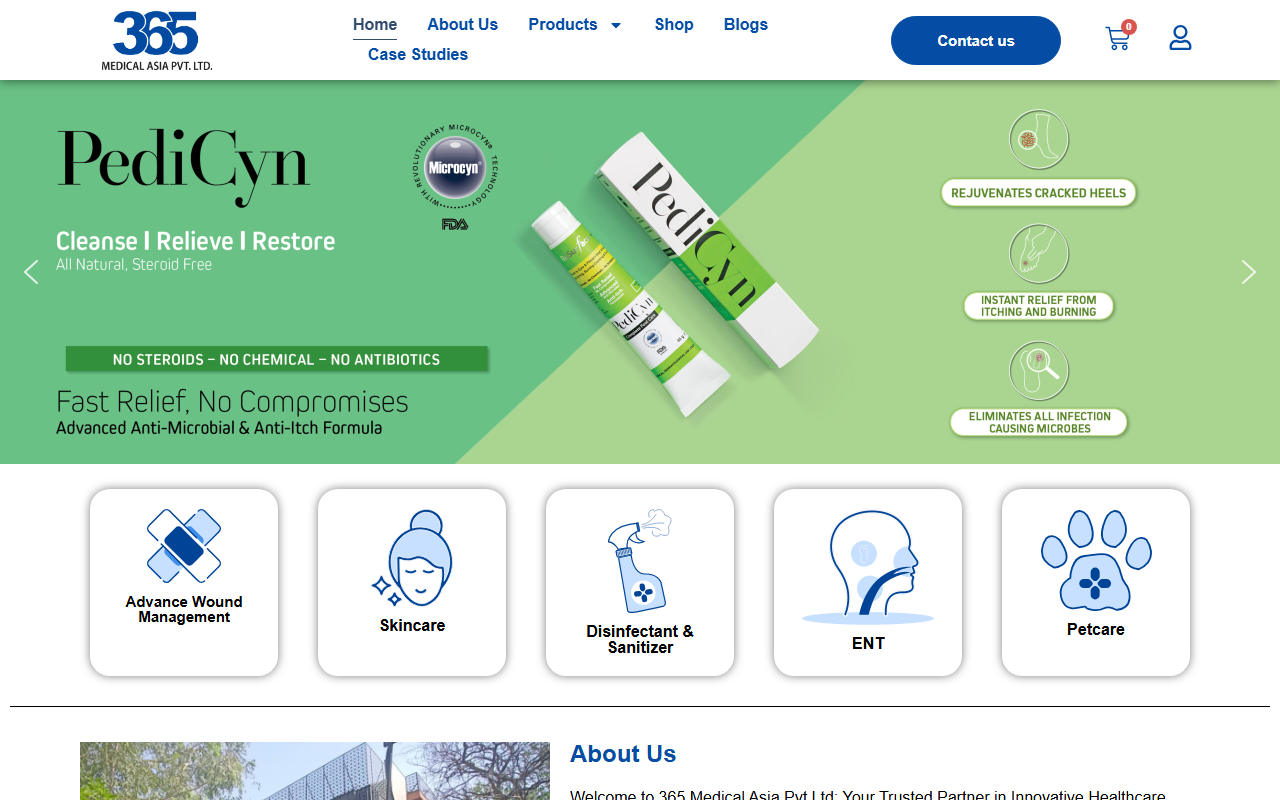The height and width of the screenshot is (800, 1280).
Task: Click 'All Natural, Steroid Free' subtitle
Action: pos(134,265)
